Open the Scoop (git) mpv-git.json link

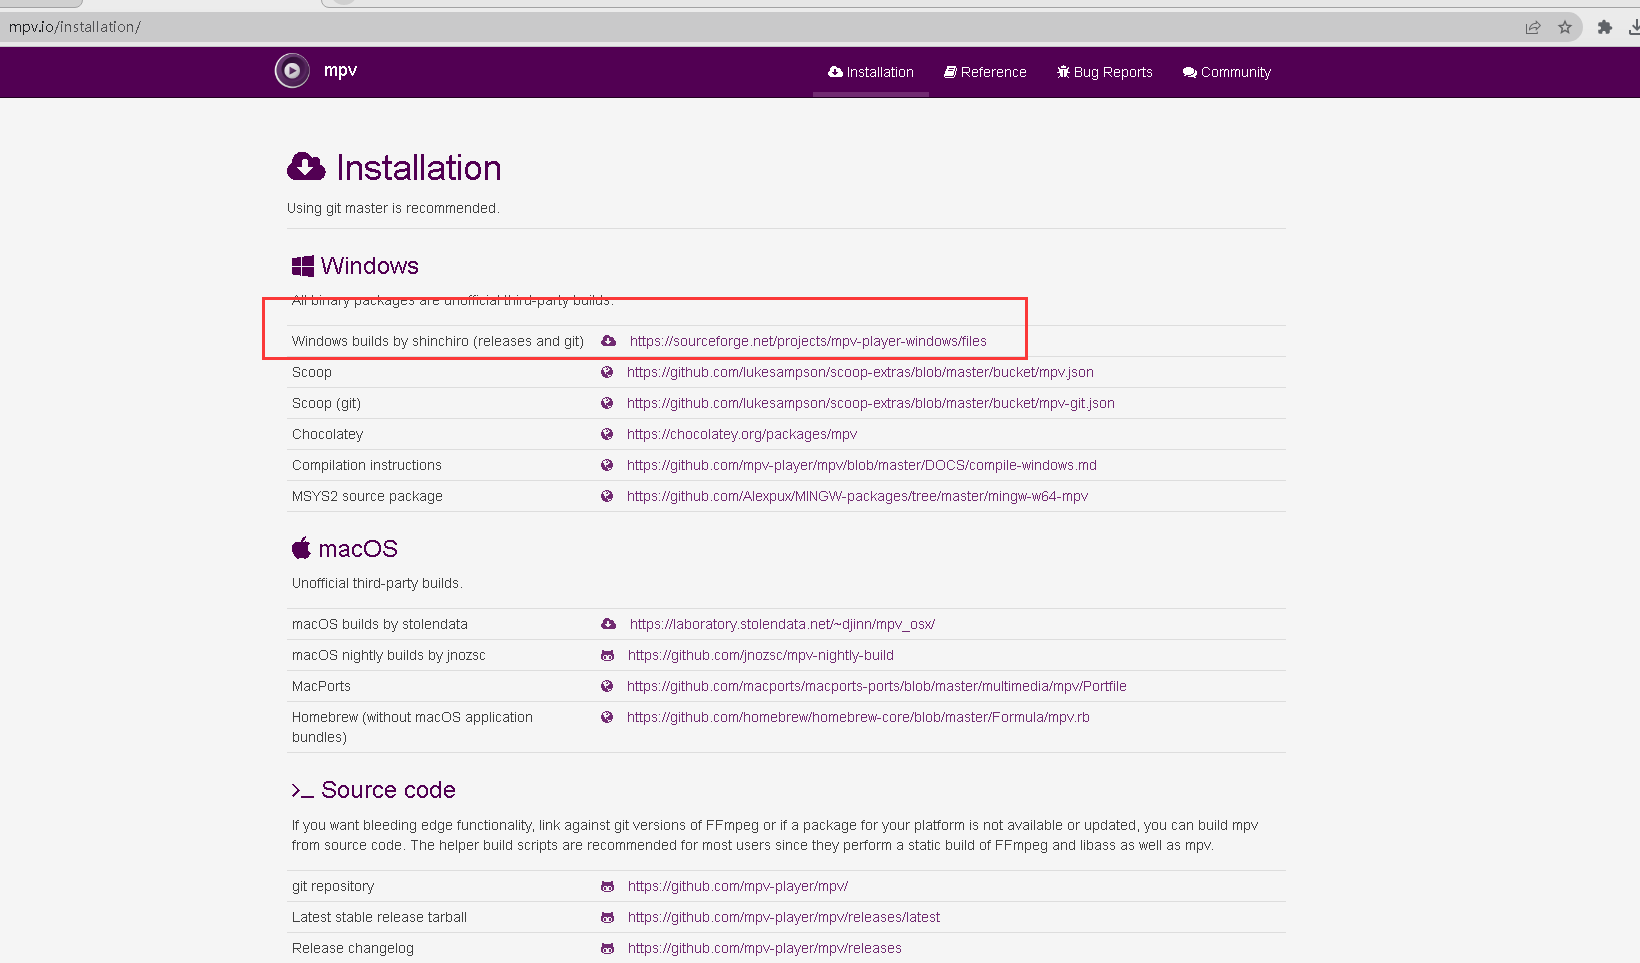871,403
